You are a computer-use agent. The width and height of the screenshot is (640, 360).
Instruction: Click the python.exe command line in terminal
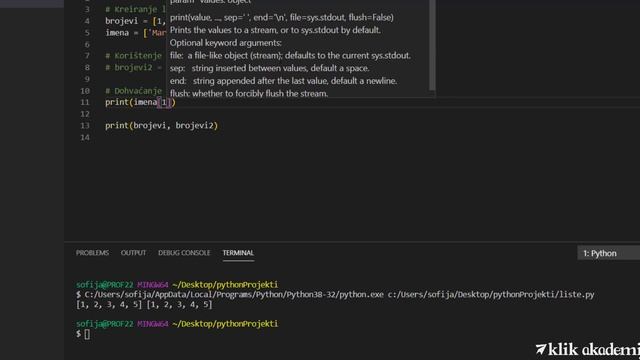(x=335, y=294)
